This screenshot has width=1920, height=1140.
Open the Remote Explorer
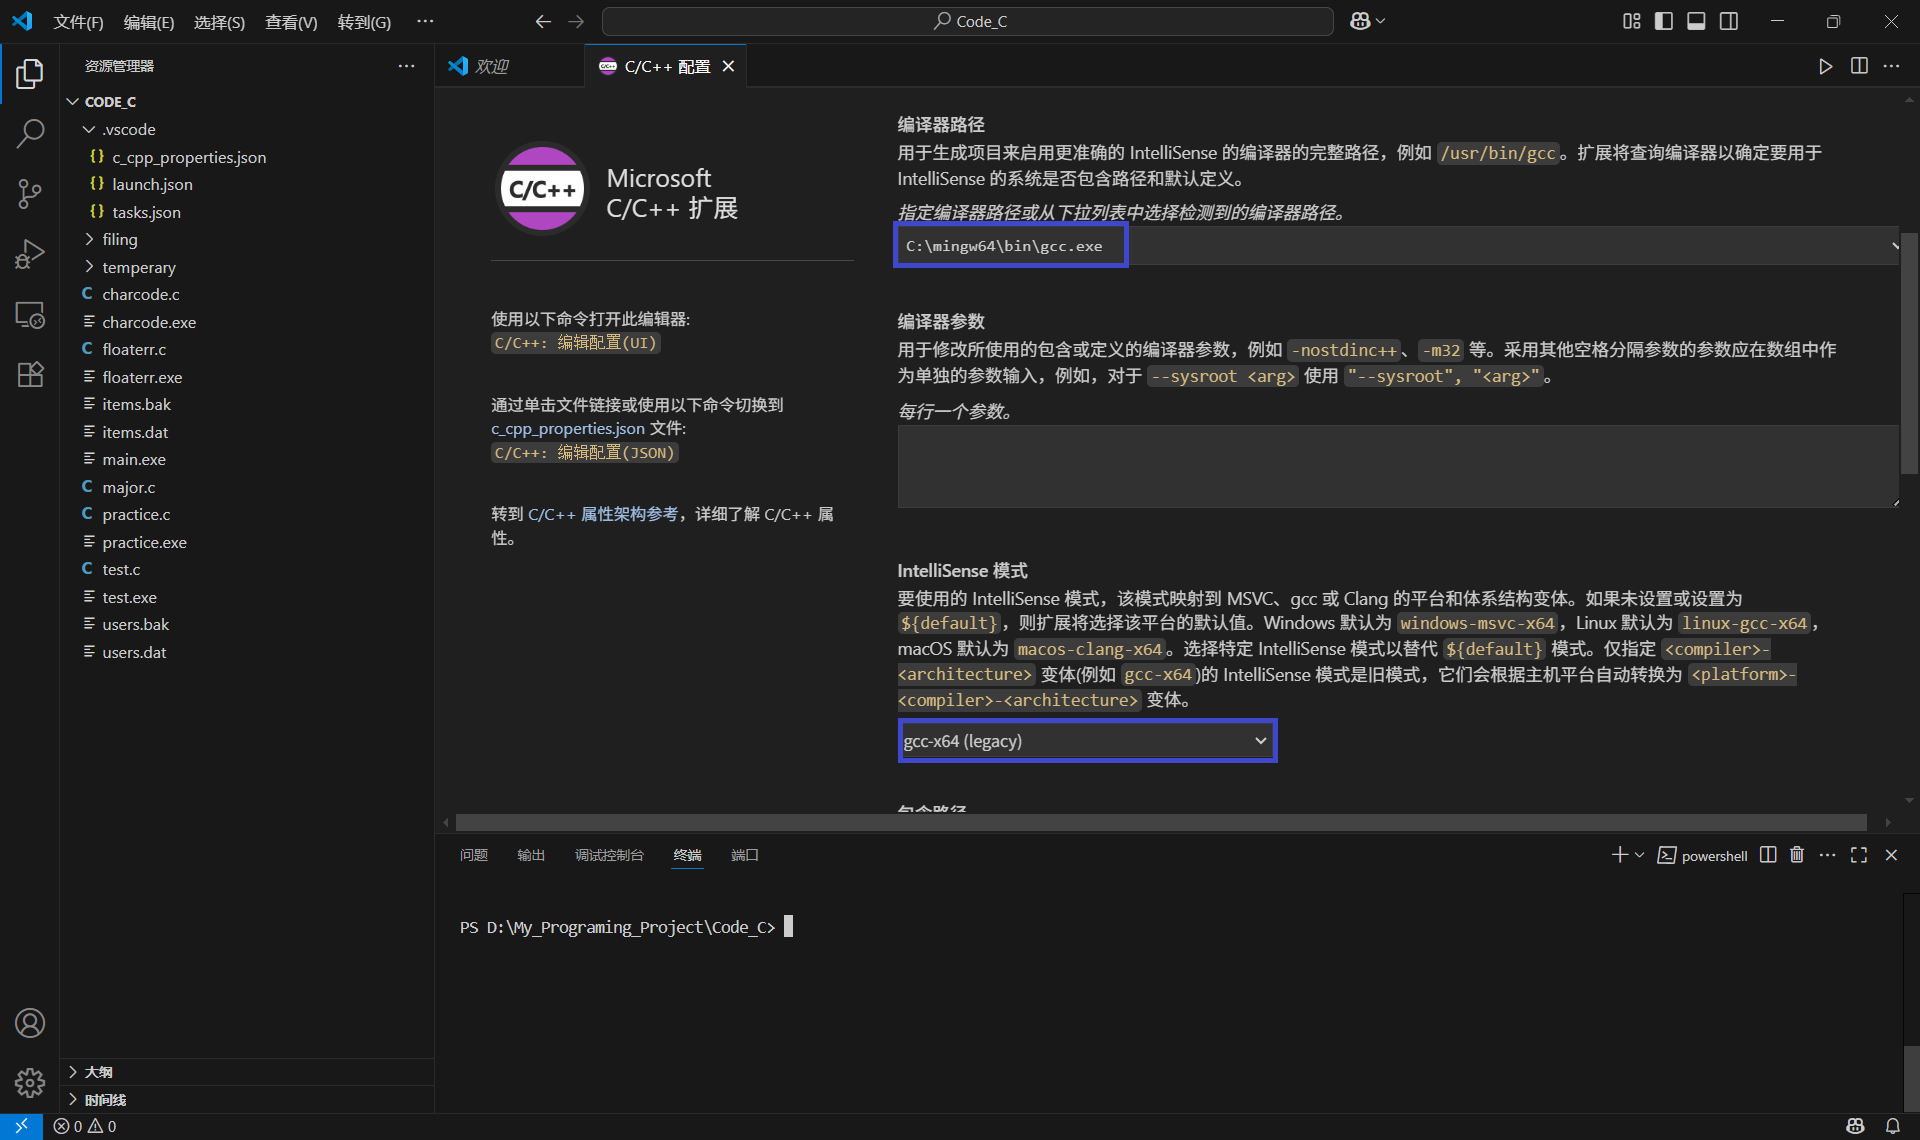(30, 315)
